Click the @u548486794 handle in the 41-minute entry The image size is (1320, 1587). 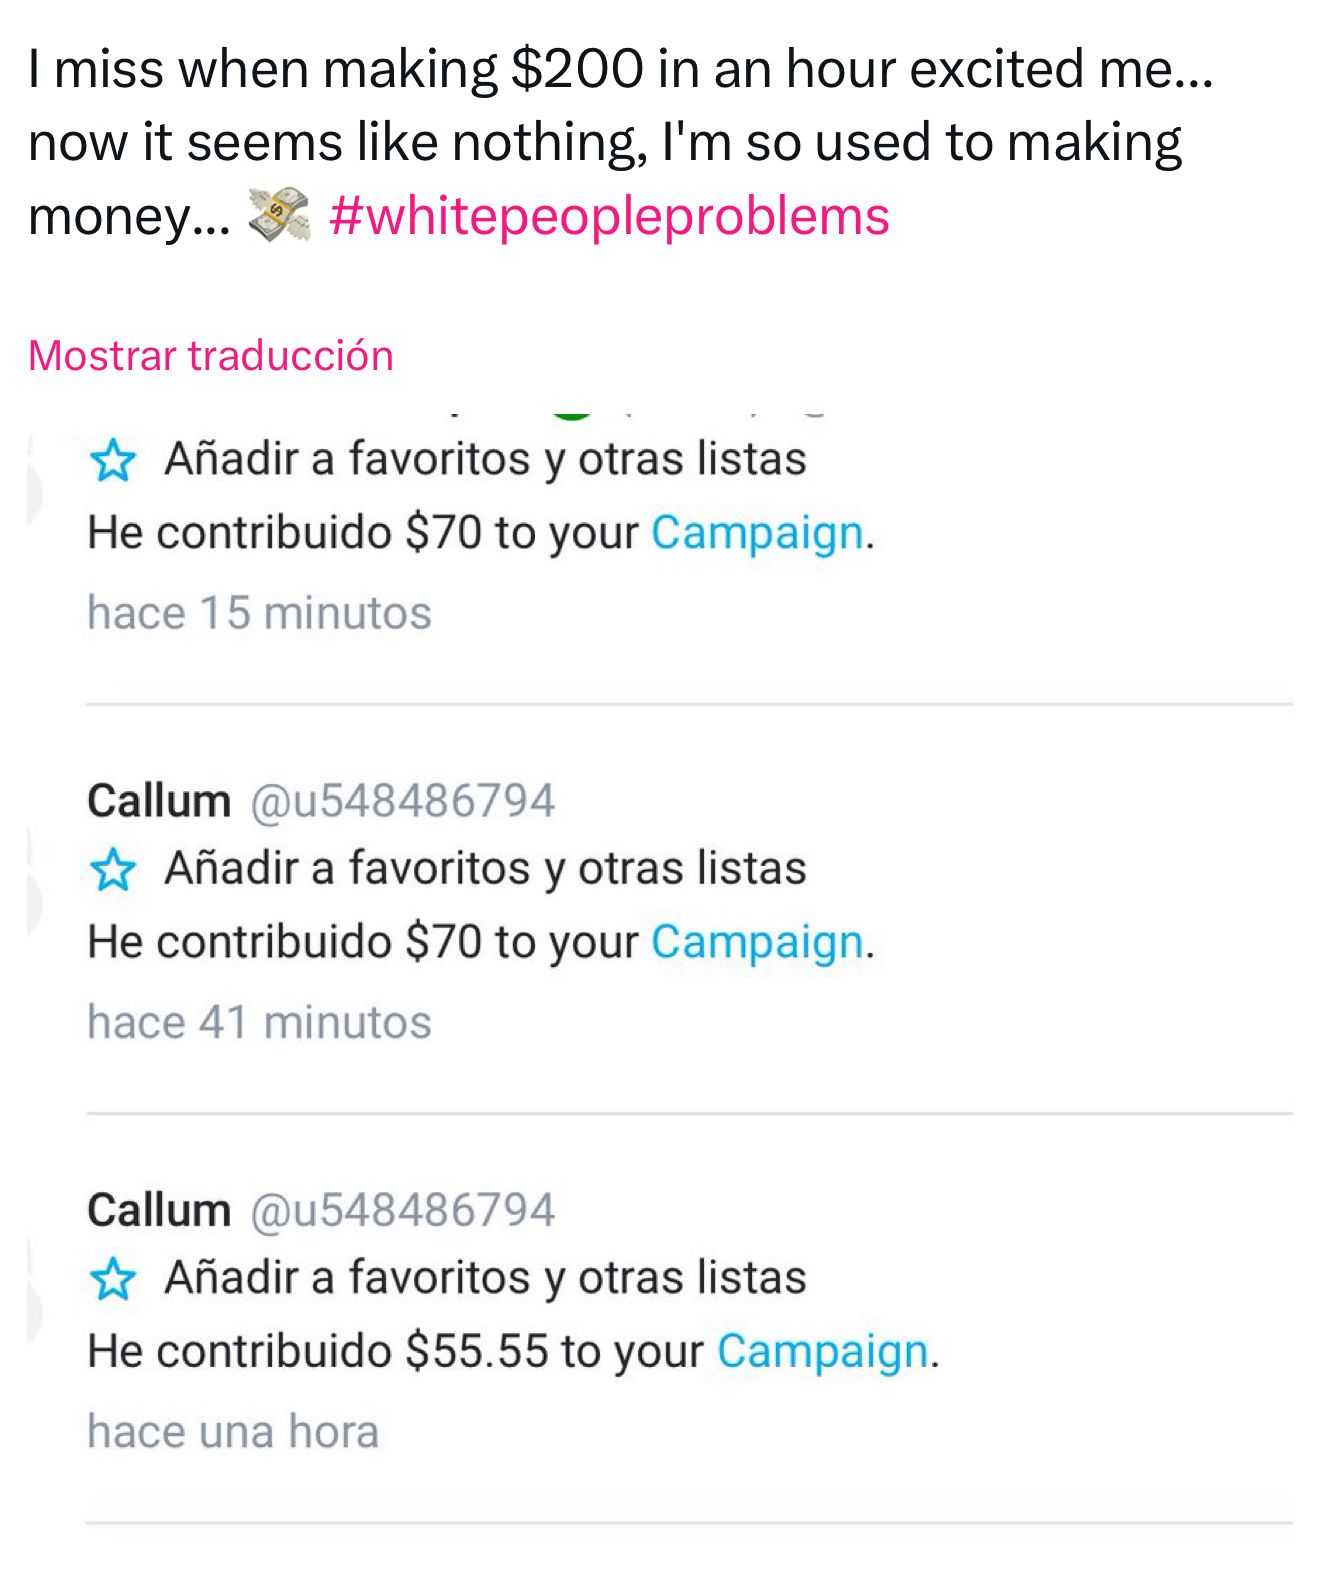click(x=402, y=801)
